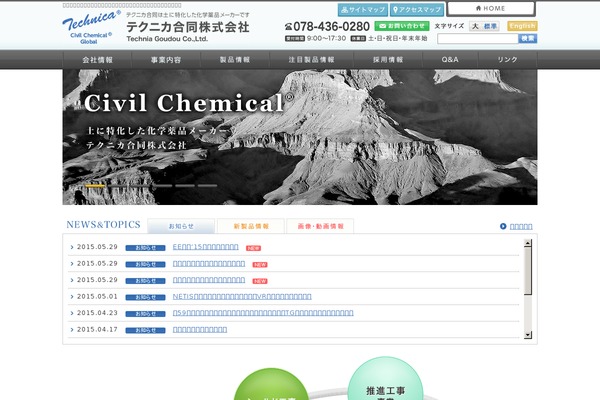Click the Technica Civil Chemical Global logo

point(91,27)
